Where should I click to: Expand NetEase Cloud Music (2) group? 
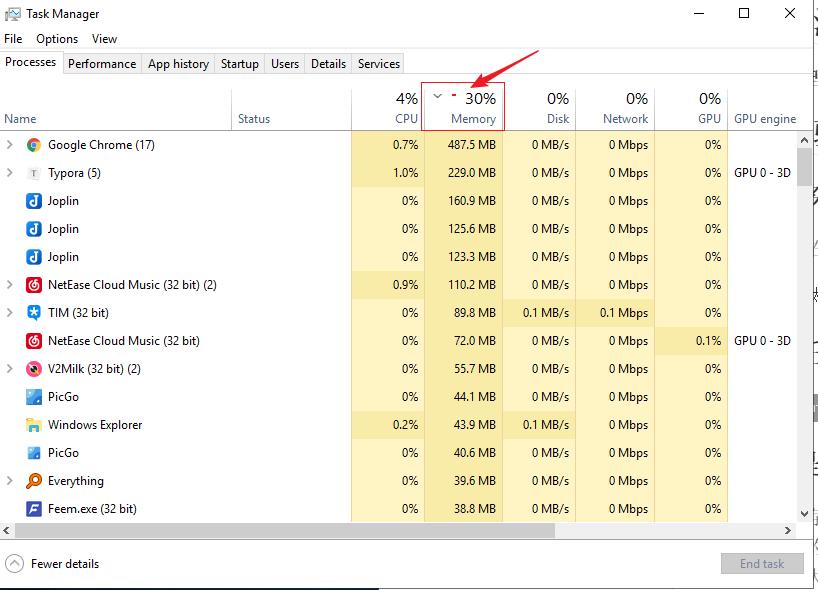[10, 285]
